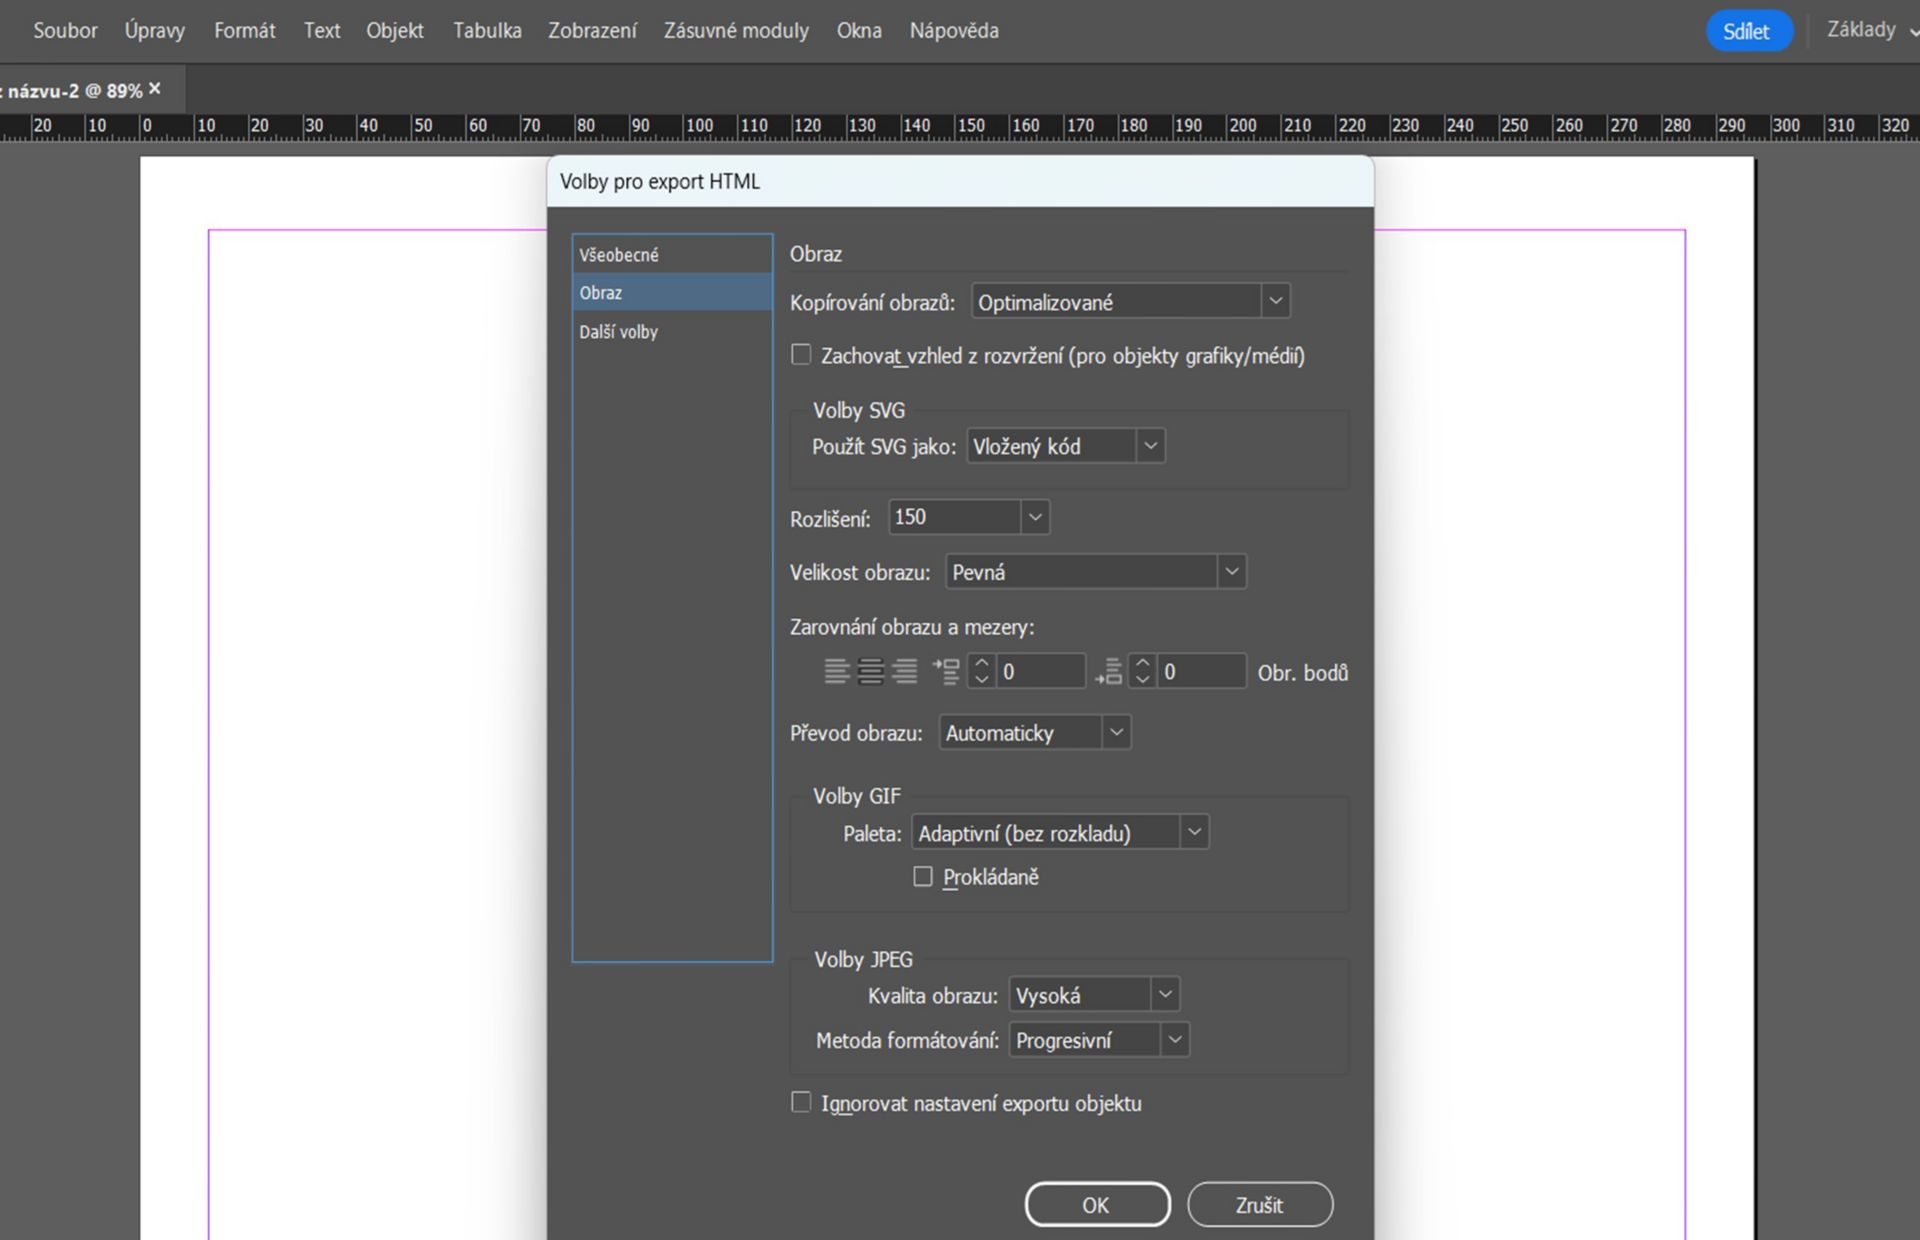Expand the Použít SVG jako dropdown
The image size is (1920, 1240).
click(1150, 446)
